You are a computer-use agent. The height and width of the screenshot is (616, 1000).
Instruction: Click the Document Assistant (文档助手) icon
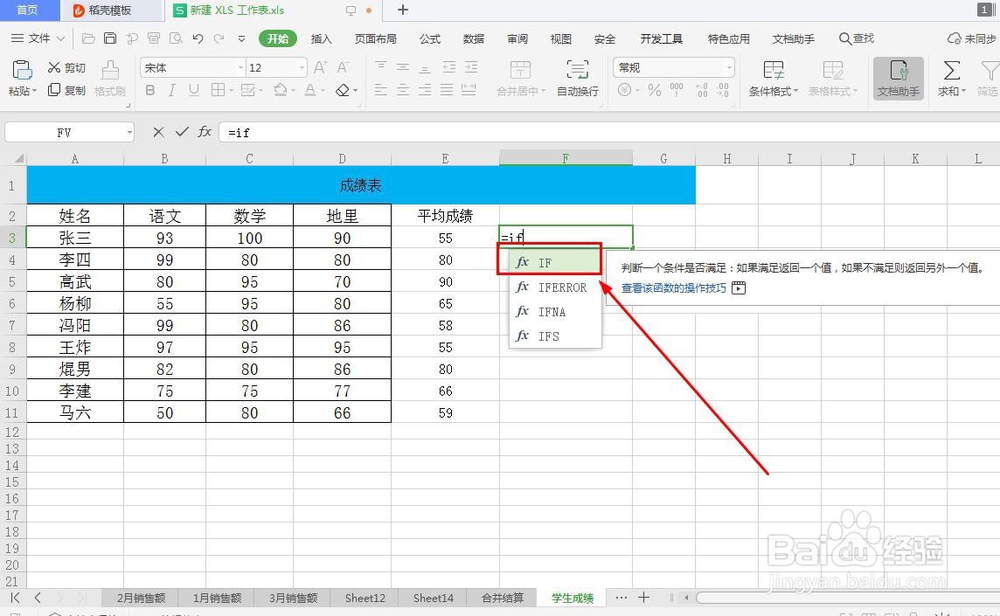(897, 75)
